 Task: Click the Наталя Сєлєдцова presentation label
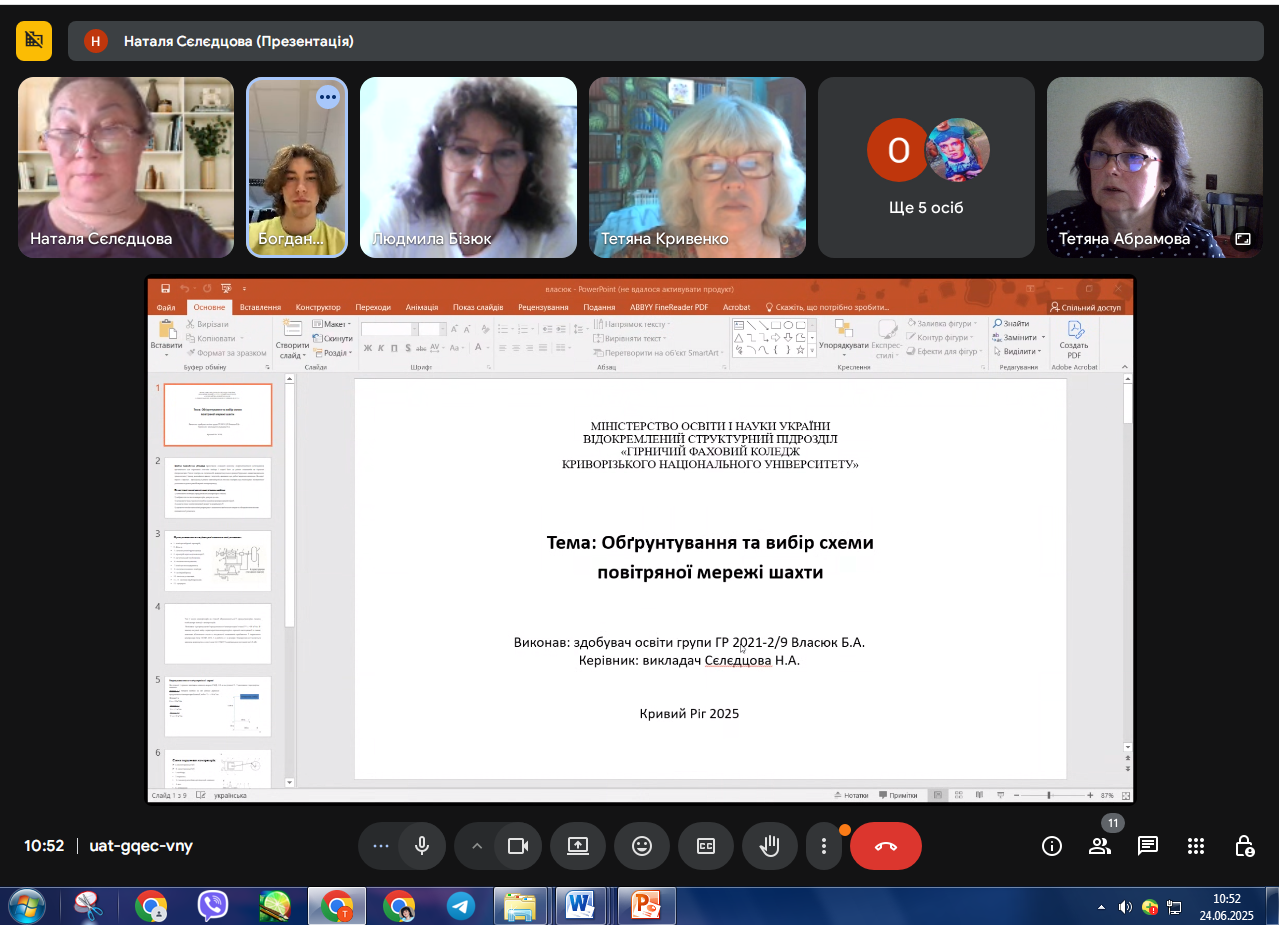point(238,41)
